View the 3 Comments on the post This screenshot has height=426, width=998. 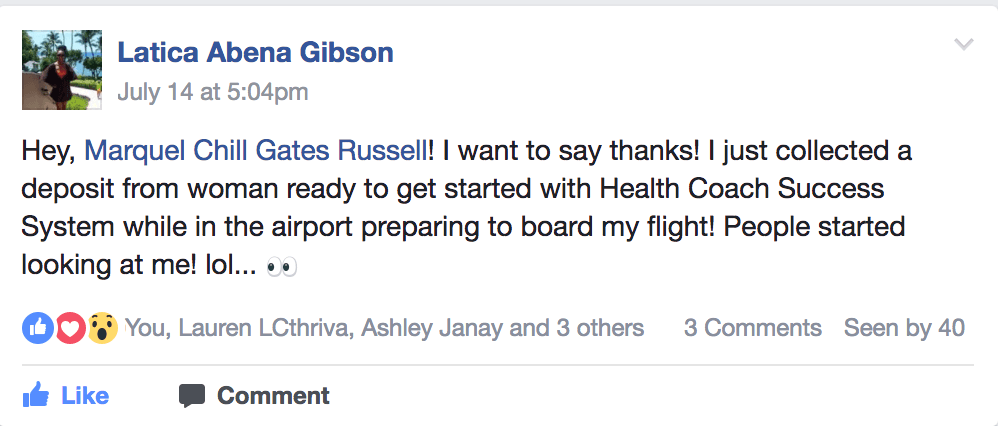point(752,328)
